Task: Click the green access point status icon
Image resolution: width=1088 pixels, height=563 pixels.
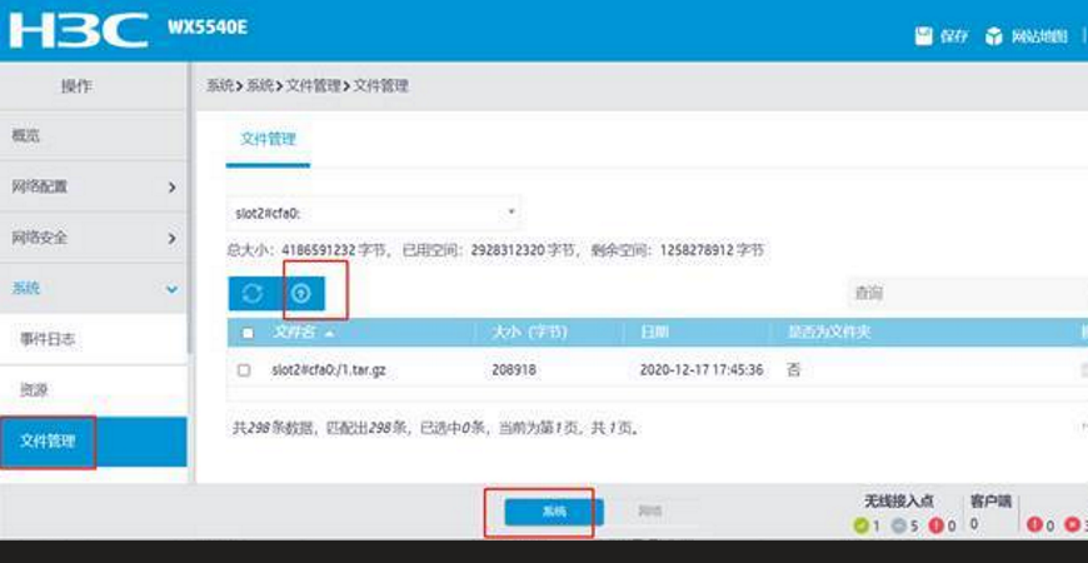Action: coord(860,525)
